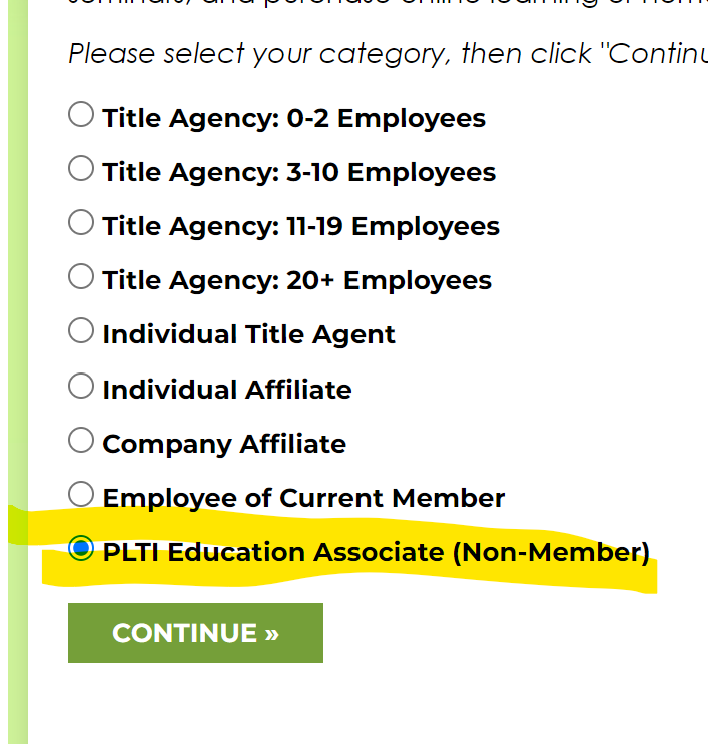Image resolution: width=708 pixels, height=744 pixels.
Task: Click the "Title Agency: 20+ Employees" label text
Action: [x=297, y=280]
